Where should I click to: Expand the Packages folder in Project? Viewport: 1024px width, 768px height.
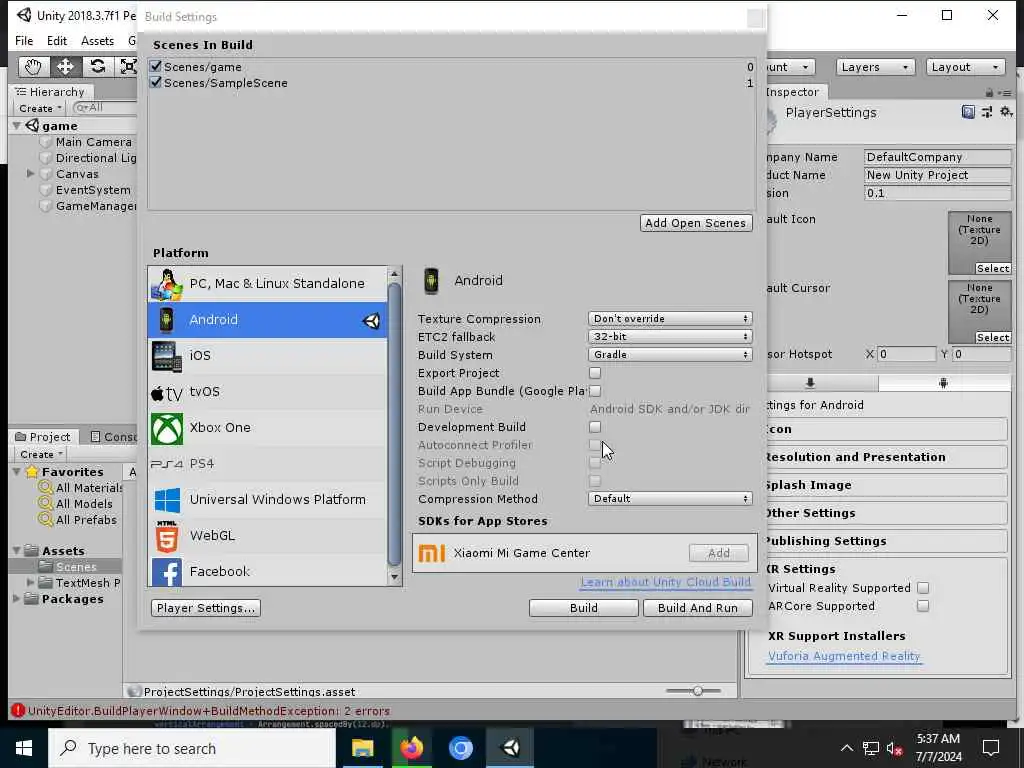tap(16, 599)
